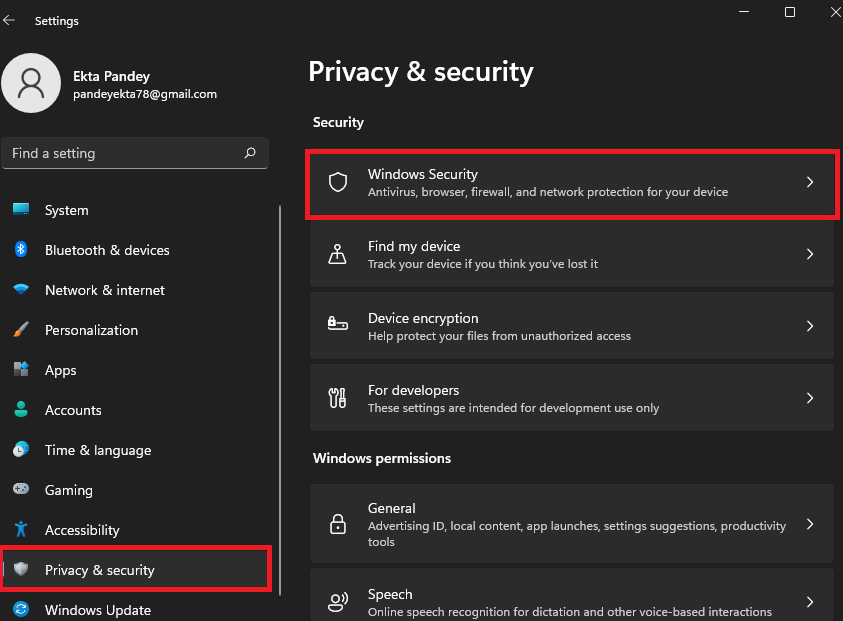Open the System settings category
The height and width of the screenshot is (621, 843).
[x=66, y=210]
